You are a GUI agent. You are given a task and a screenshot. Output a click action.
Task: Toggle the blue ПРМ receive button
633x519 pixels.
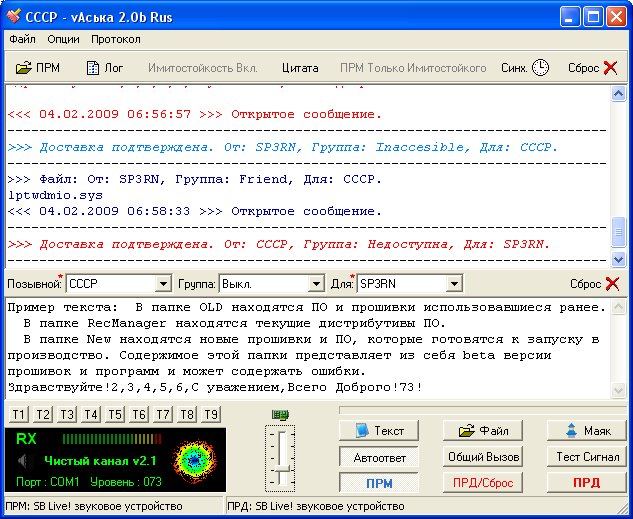pyautogui.click(x=379, y=483)
